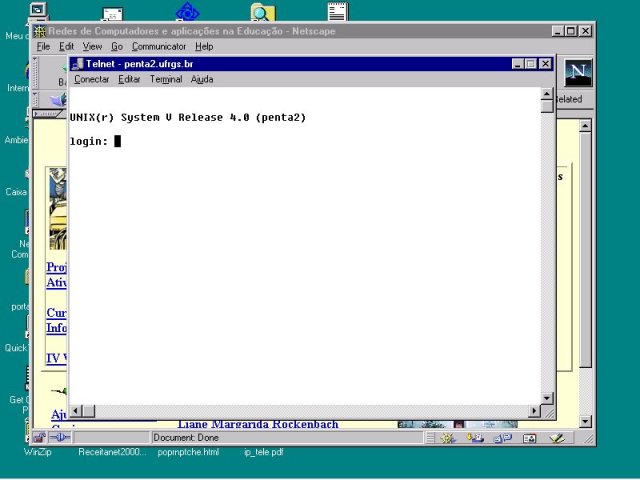Click the Bookmarks icon in Netscape location toolbar

(58, 99)
